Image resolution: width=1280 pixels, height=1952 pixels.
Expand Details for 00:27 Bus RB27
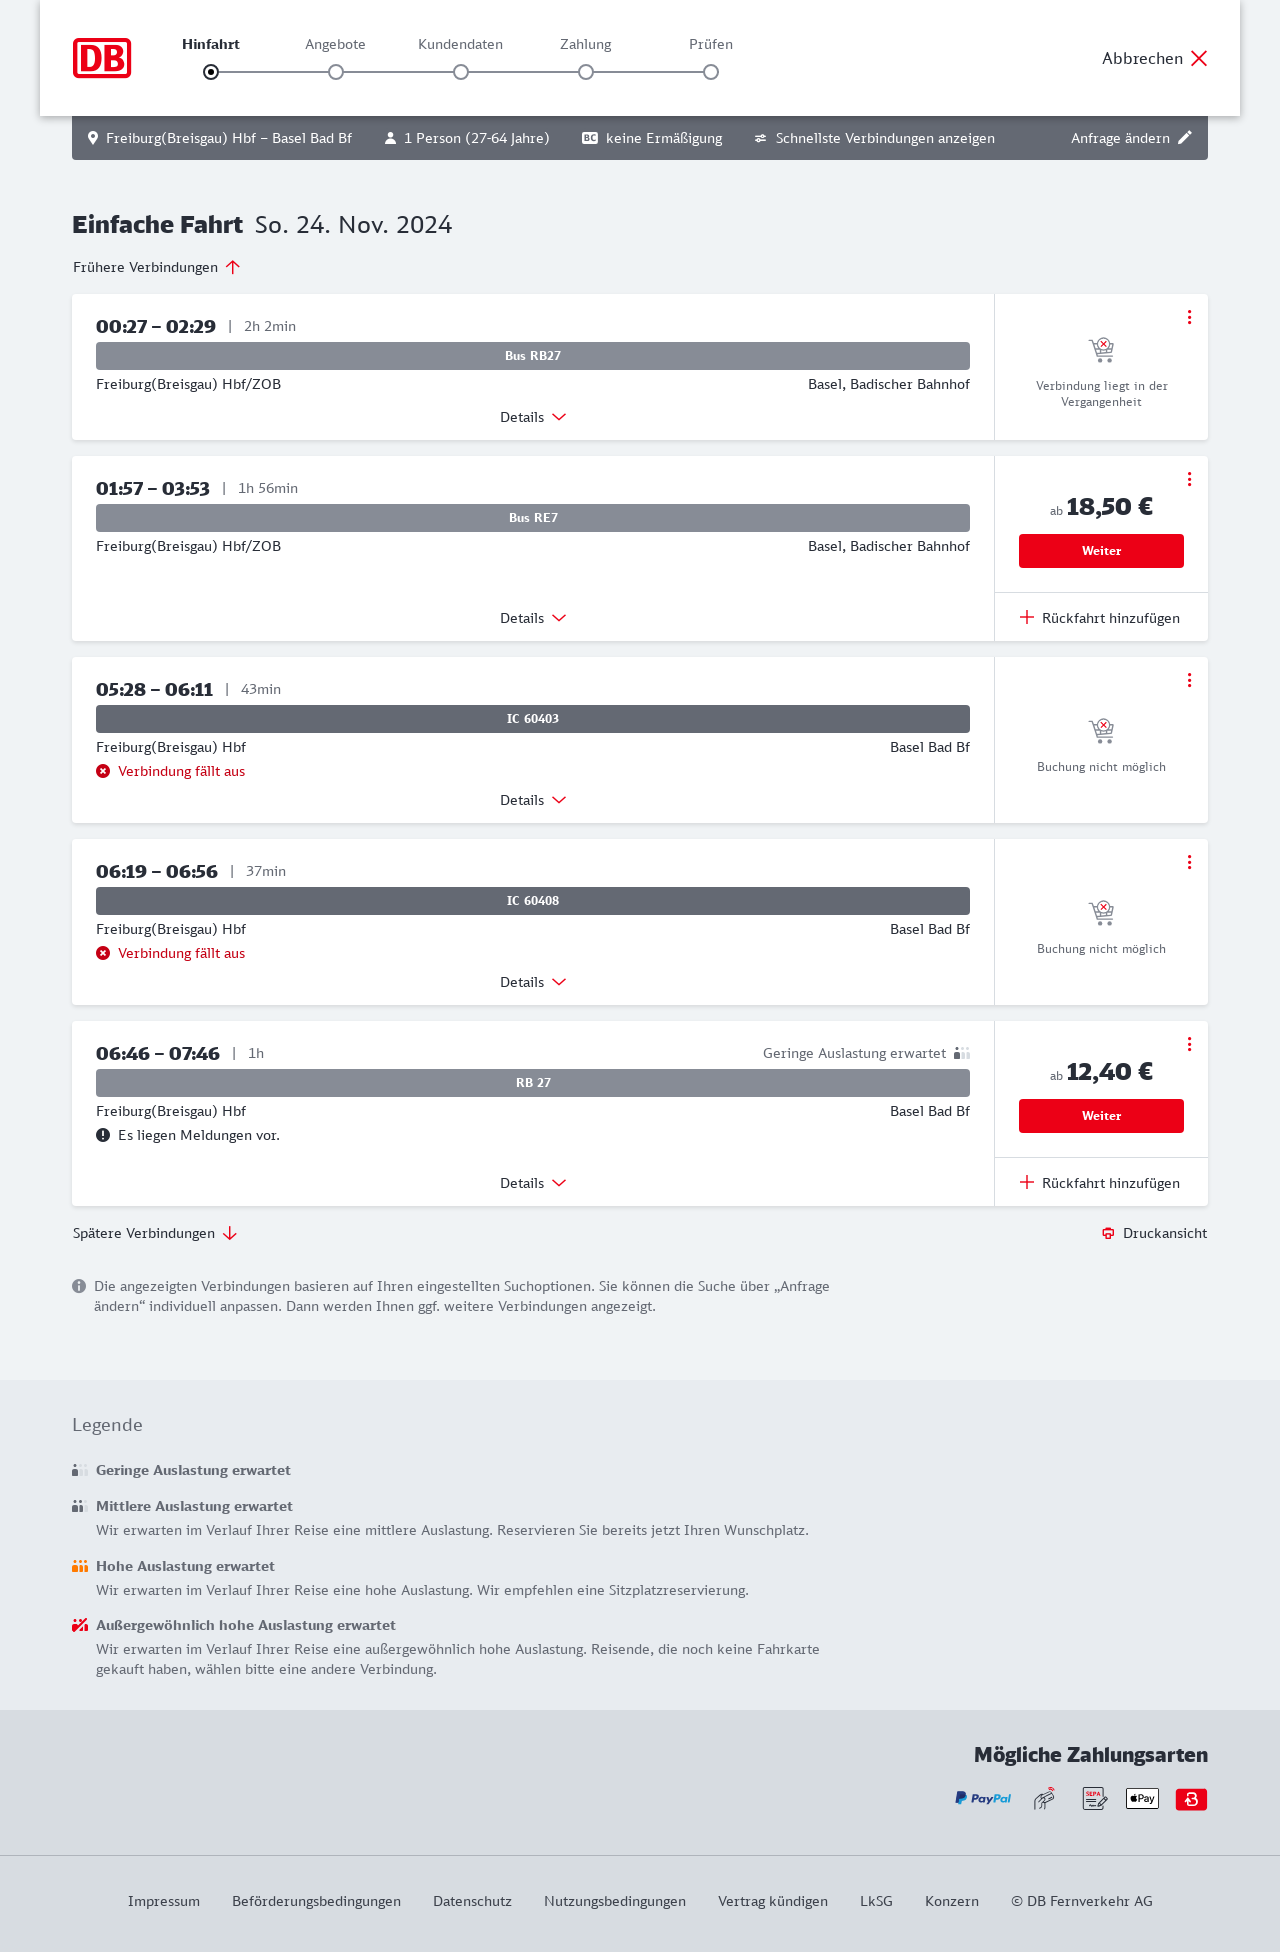tap(533, 417)
